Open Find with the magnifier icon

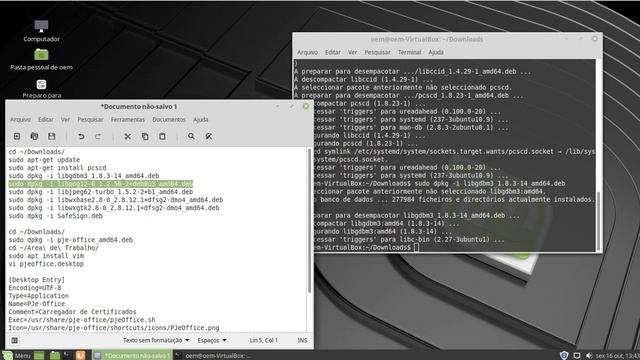(x=191, y=136)
